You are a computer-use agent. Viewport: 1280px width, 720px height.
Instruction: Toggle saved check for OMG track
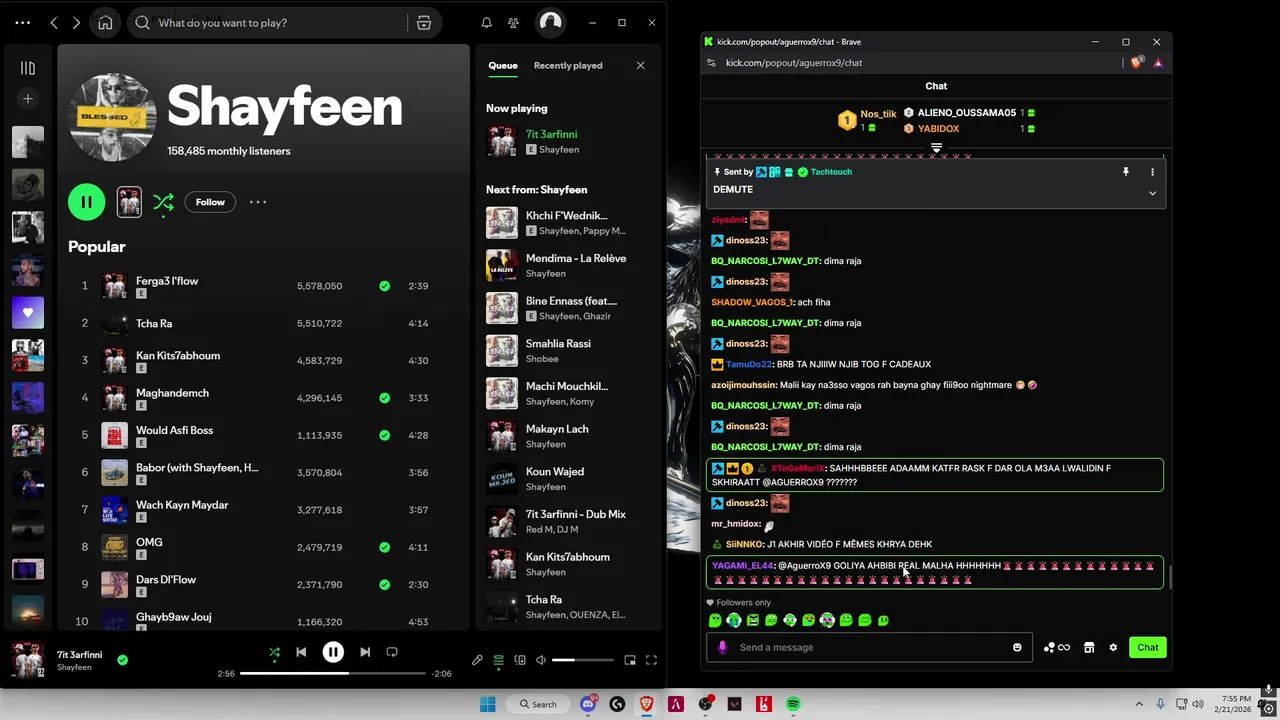pos(384,547)
